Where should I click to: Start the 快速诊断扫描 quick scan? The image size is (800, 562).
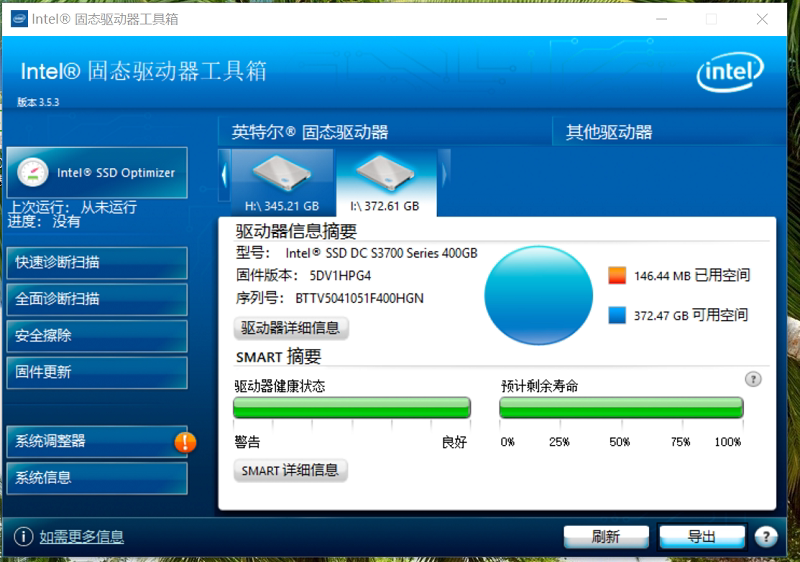click(97, 263)
